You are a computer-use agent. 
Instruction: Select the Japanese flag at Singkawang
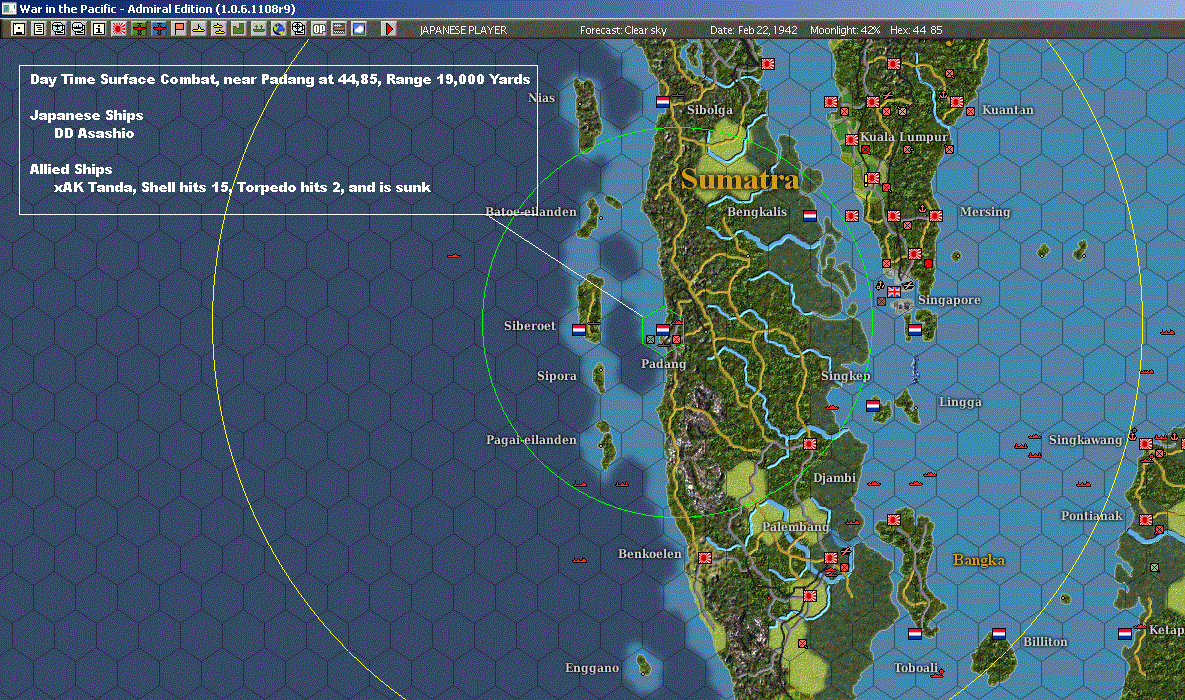(x=1146, y=444)
